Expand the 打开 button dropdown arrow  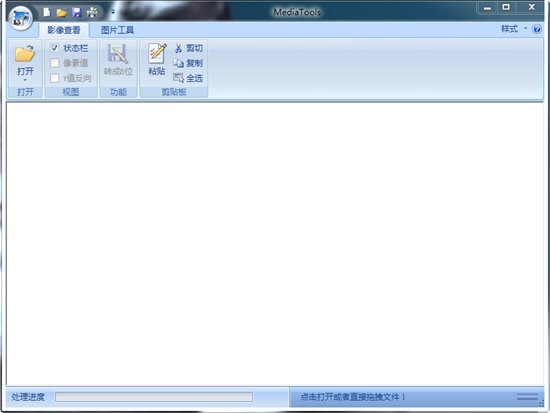[x=25, y=80]
